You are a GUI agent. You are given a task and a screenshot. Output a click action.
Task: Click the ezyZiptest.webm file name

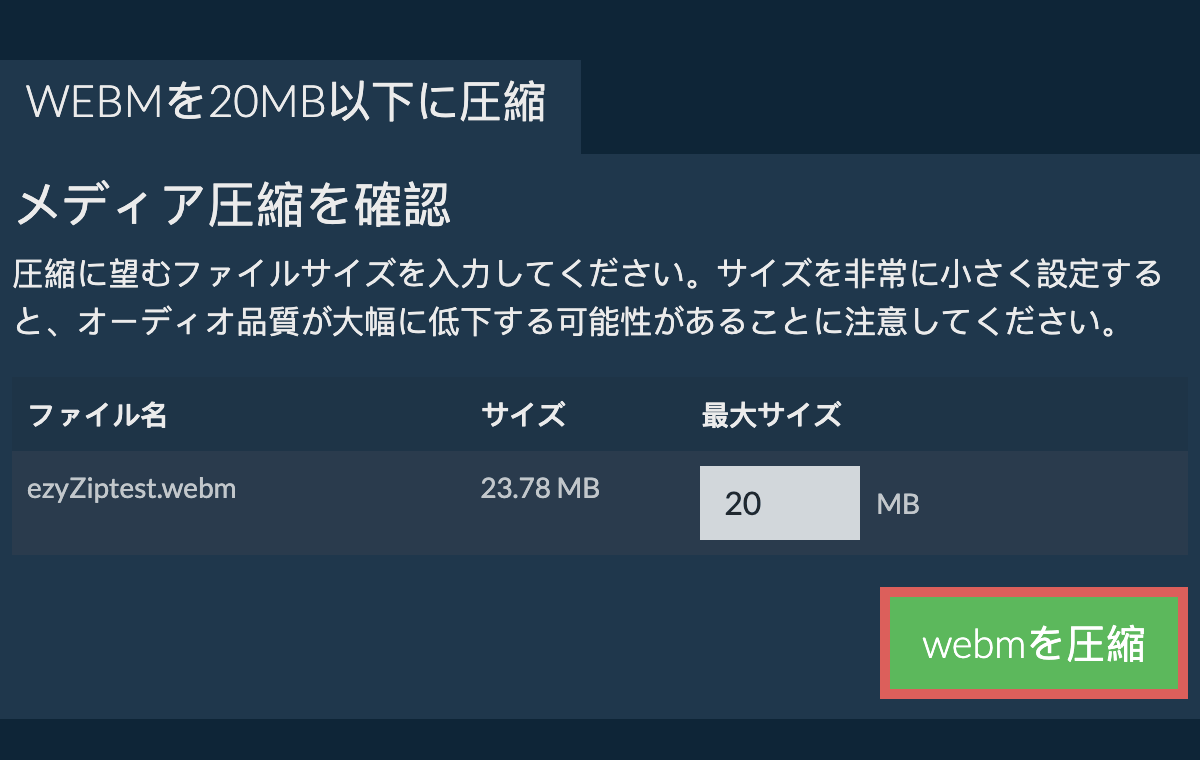132,489
